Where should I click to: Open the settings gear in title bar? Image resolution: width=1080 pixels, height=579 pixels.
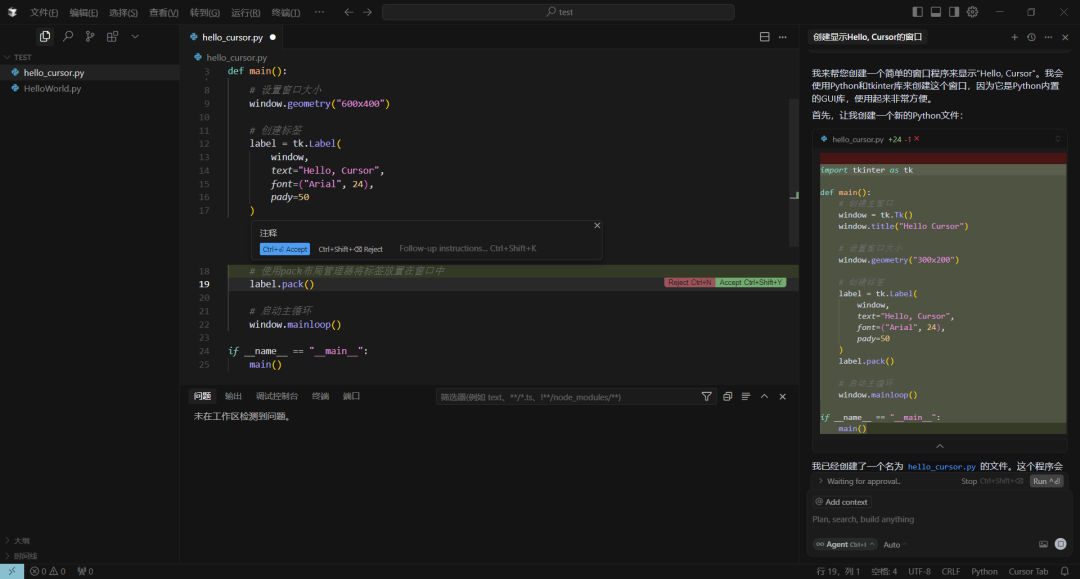click(x=973, y=12)
